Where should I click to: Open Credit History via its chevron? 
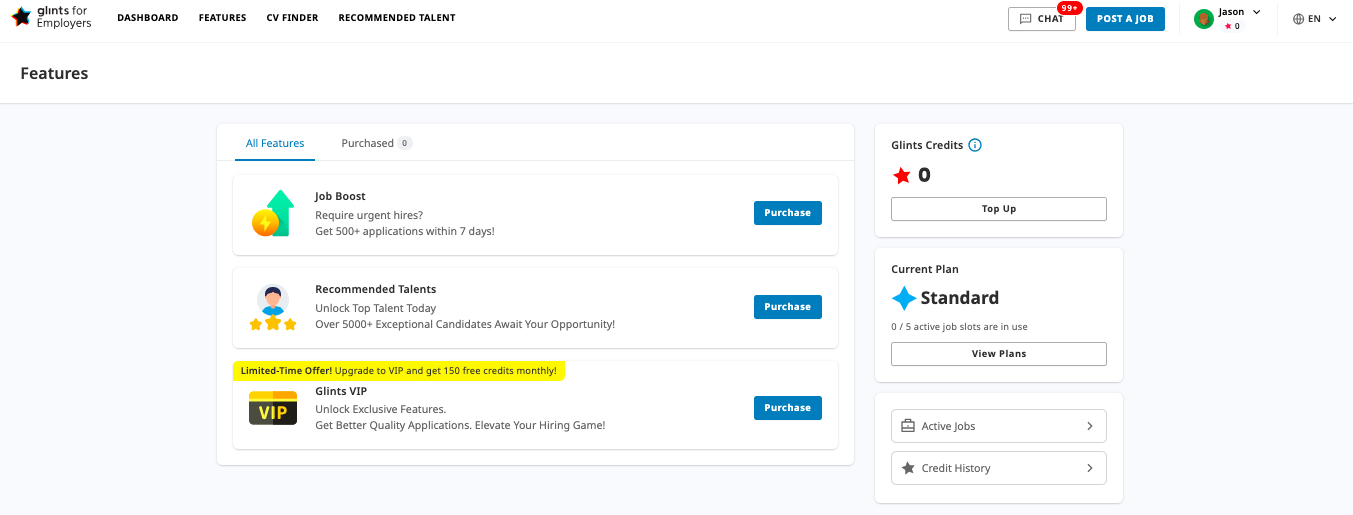click(1090, 468)
